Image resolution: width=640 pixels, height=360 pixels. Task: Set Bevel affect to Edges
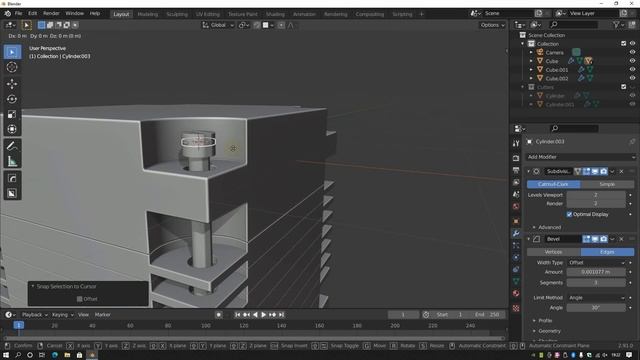(607, 252)
